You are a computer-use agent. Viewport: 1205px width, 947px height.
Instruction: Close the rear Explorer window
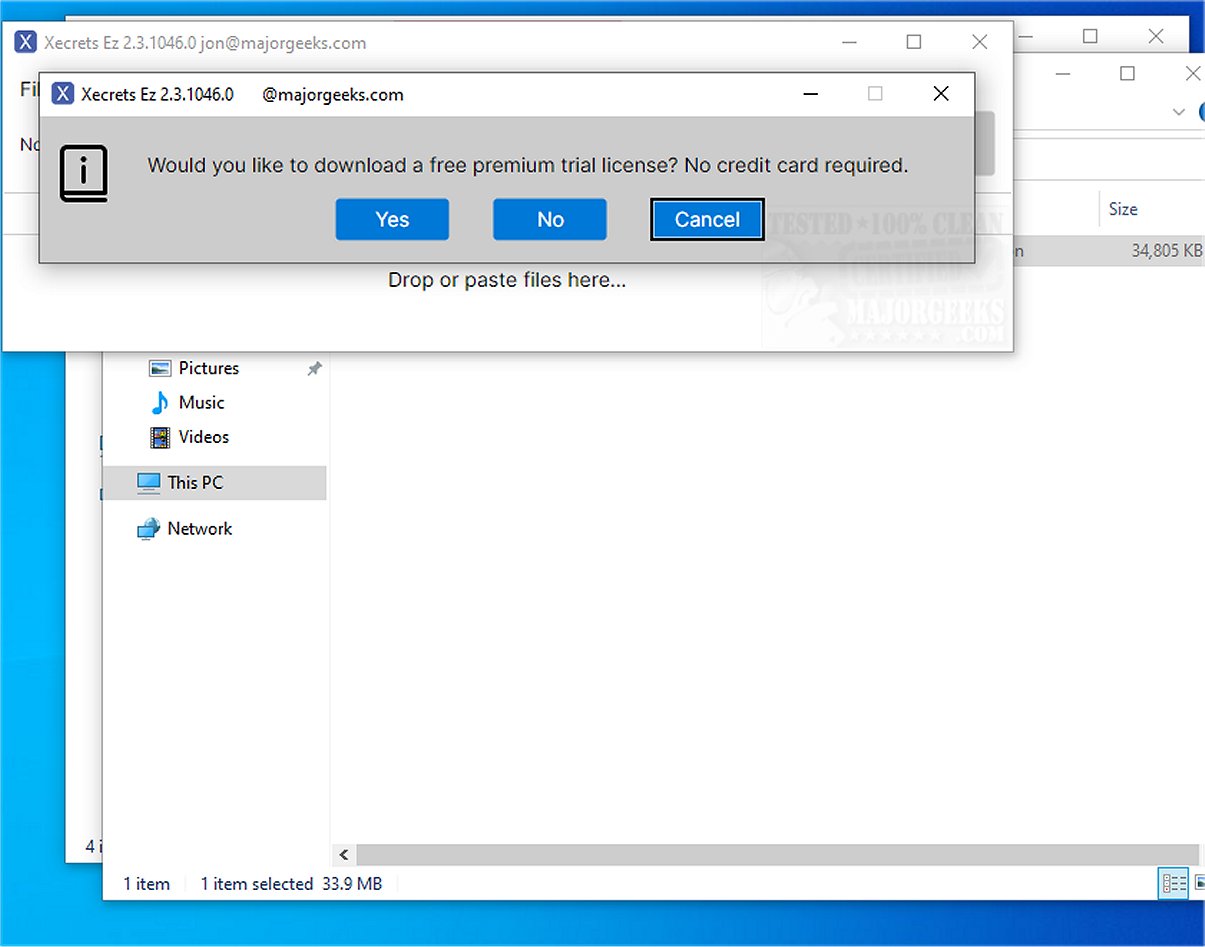tap(1156, 37)
